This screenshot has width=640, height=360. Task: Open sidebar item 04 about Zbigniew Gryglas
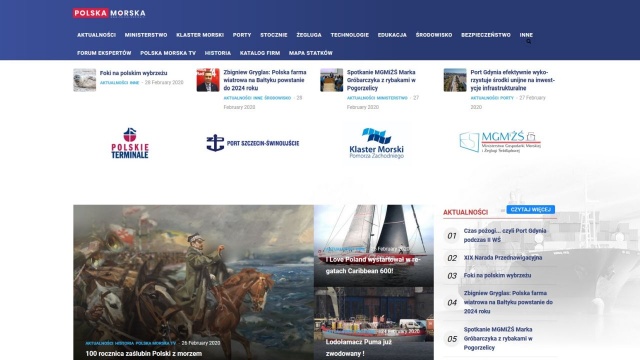click(508, 302)
